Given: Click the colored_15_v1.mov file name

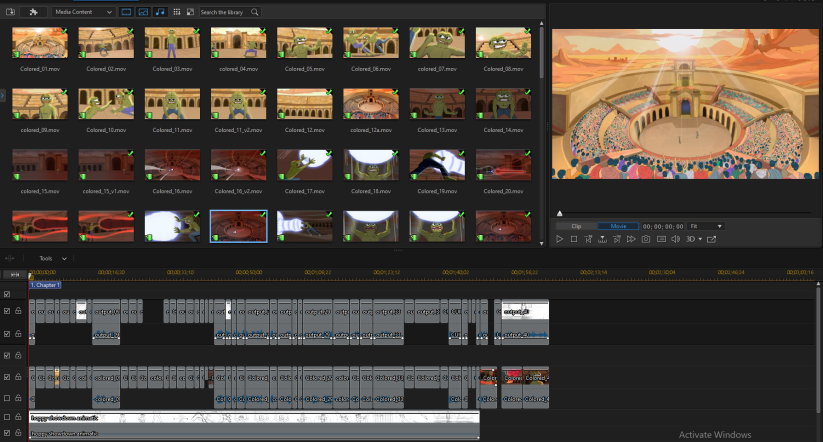Looking at the screenshot, I should tap(106, 192).
